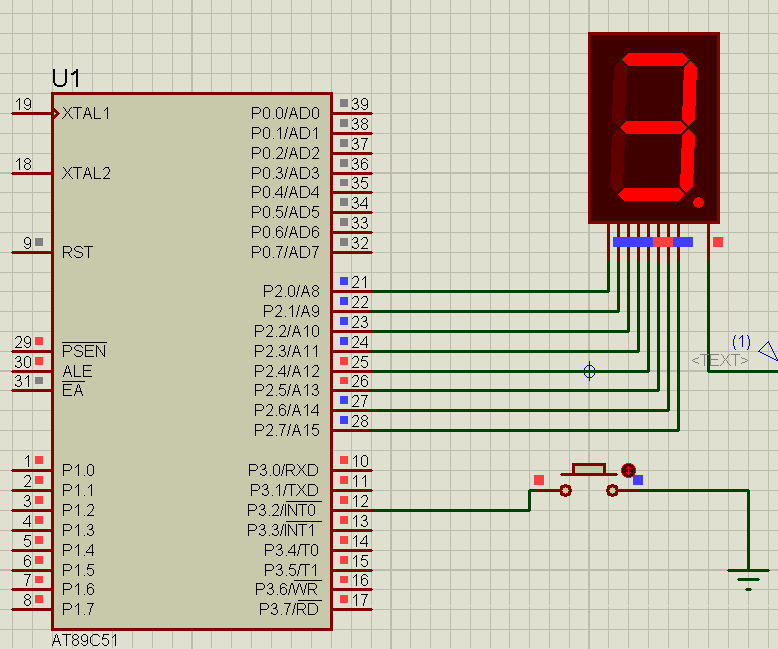The height and width of the screenshot is (649, 778).
Task: Click the P3.0/RXD pin label
Action: click(x=283, y=470)
